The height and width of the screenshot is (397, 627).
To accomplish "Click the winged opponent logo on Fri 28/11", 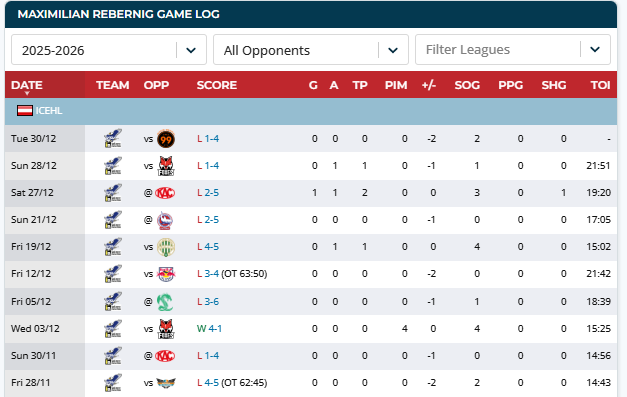I will click(x=166, y=383).
